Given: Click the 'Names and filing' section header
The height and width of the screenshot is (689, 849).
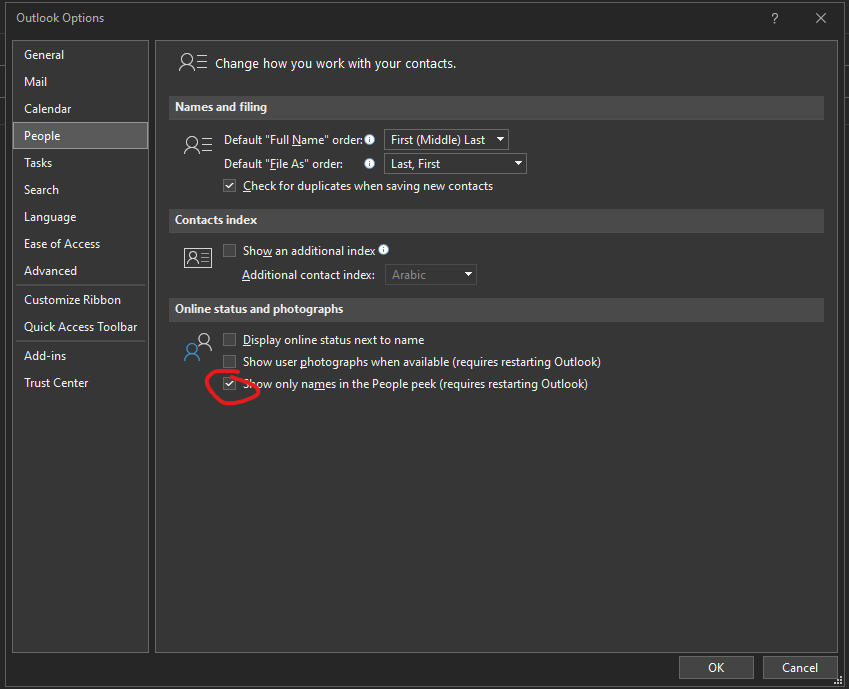Looking at the screenshot, I should point(221,107).
